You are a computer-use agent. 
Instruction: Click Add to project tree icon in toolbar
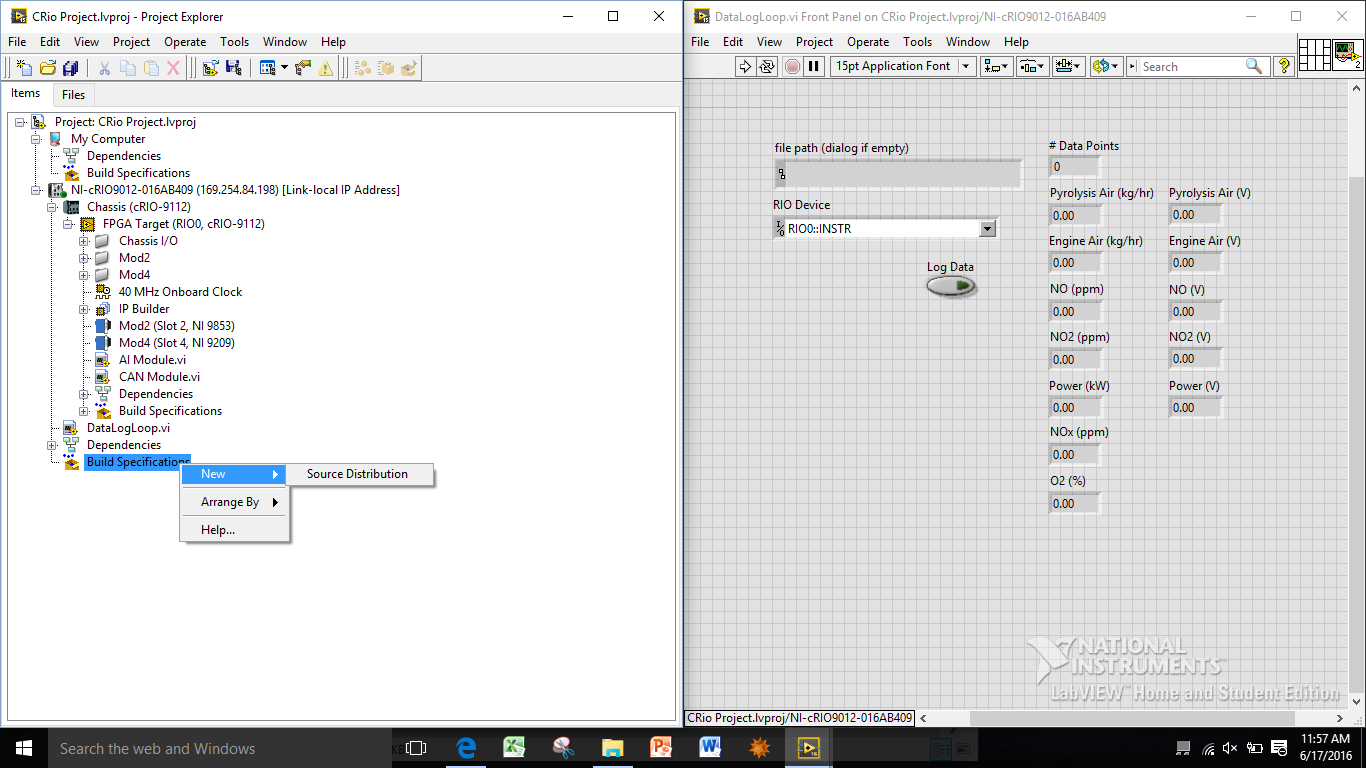point(210,67)
